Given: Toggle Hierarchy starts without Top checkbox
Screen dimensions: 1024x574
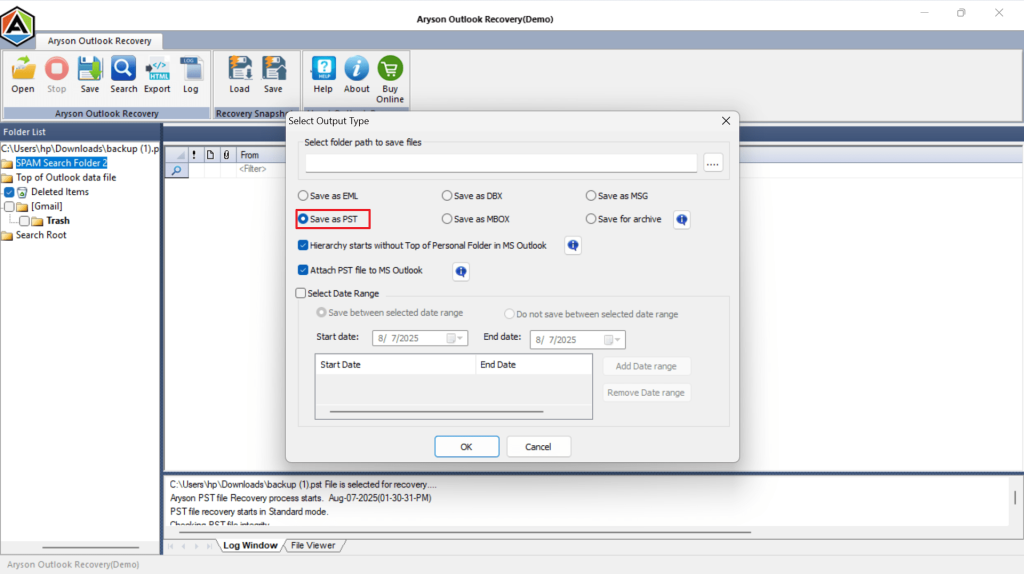Looking at the screenshot, I should [303, 246].
